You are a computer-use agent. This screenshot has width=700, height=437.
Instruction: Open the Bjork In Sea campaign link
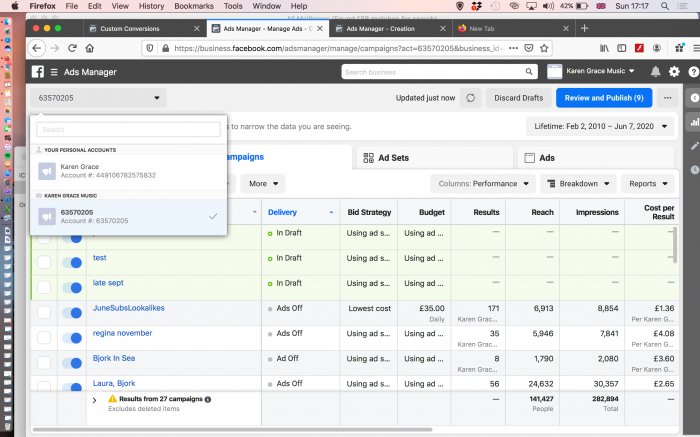tap(114, 358)
